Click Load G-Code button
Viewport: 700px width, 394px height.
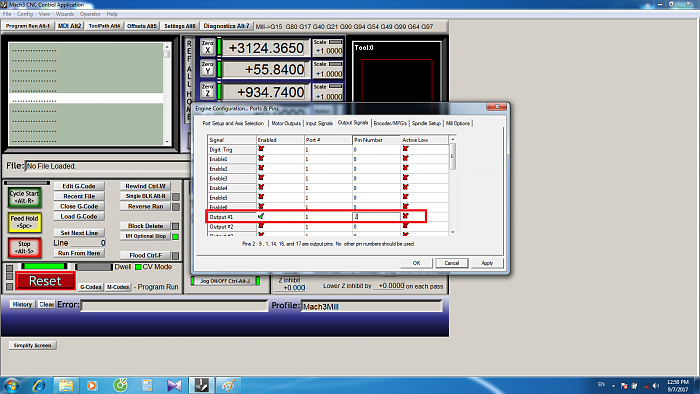tap(79, 216)
